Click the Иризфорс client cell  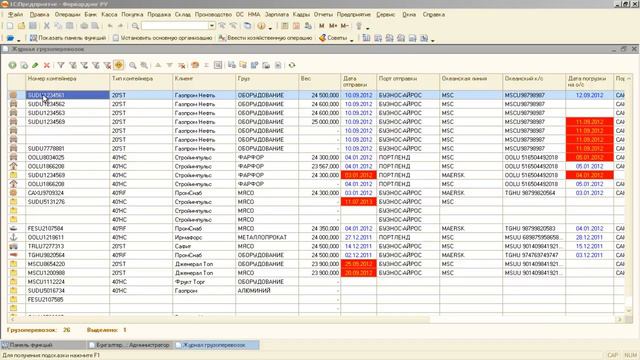coord(204,238)
